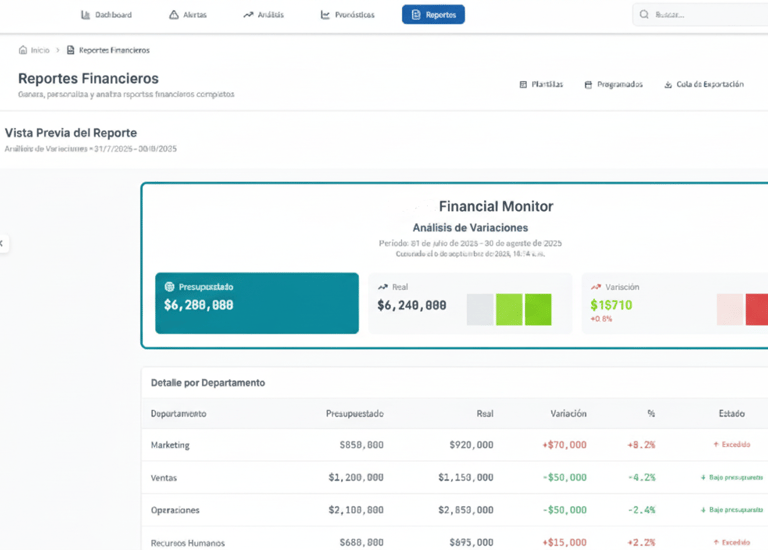The height and width of the screenshot is (550, 768).
Task: Open Plantillas button
Action: tap(541, 84)
